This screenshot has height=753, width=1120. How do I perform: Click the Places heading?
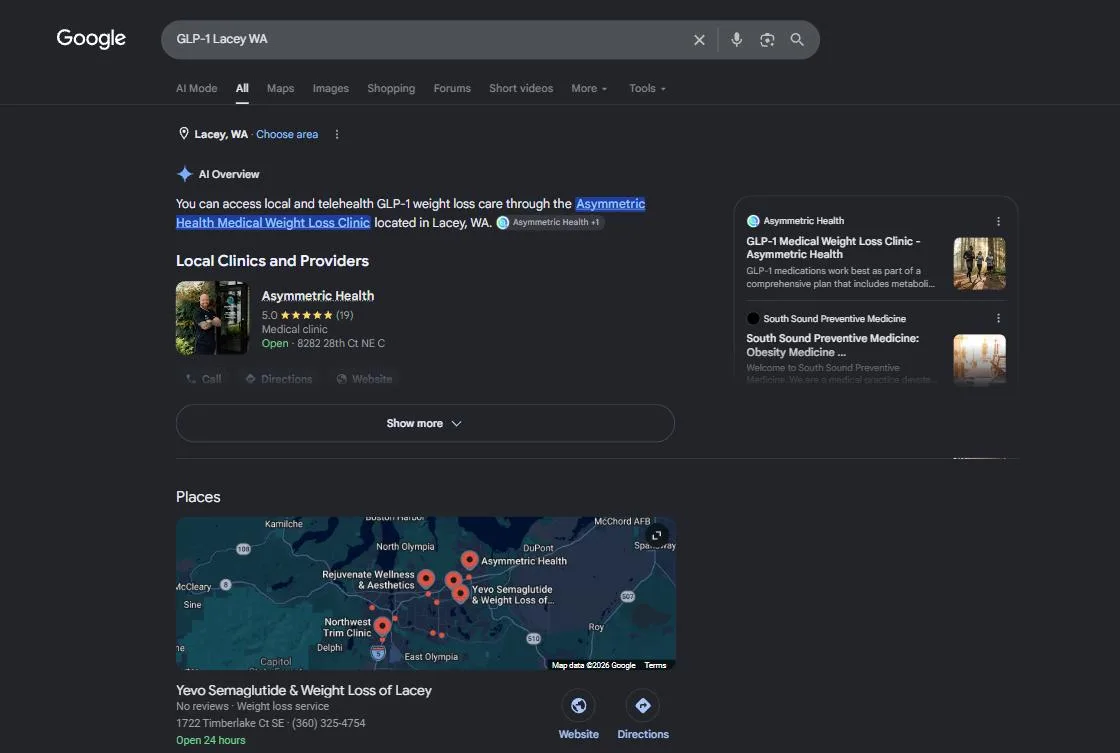coord(198,497)
